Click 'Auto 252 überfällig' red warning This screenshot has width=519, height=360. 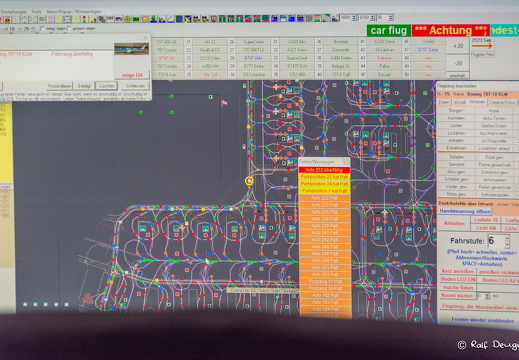(x=324, y=170)
